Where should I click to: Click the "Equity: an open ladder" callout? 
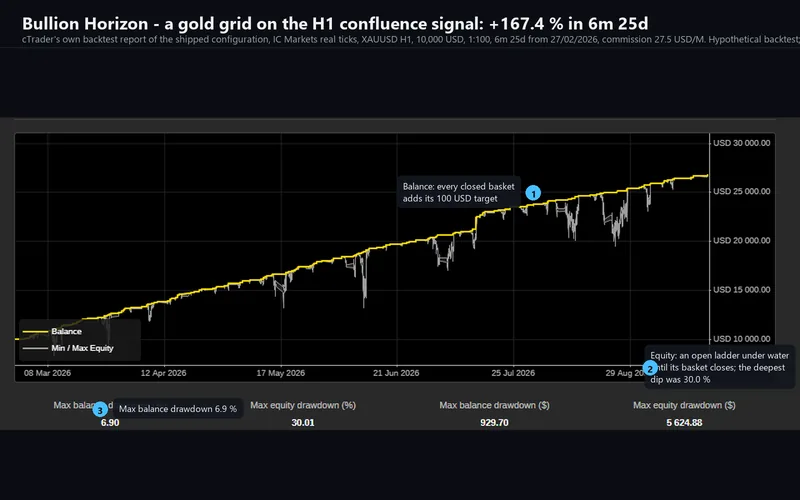coord(719,367)
